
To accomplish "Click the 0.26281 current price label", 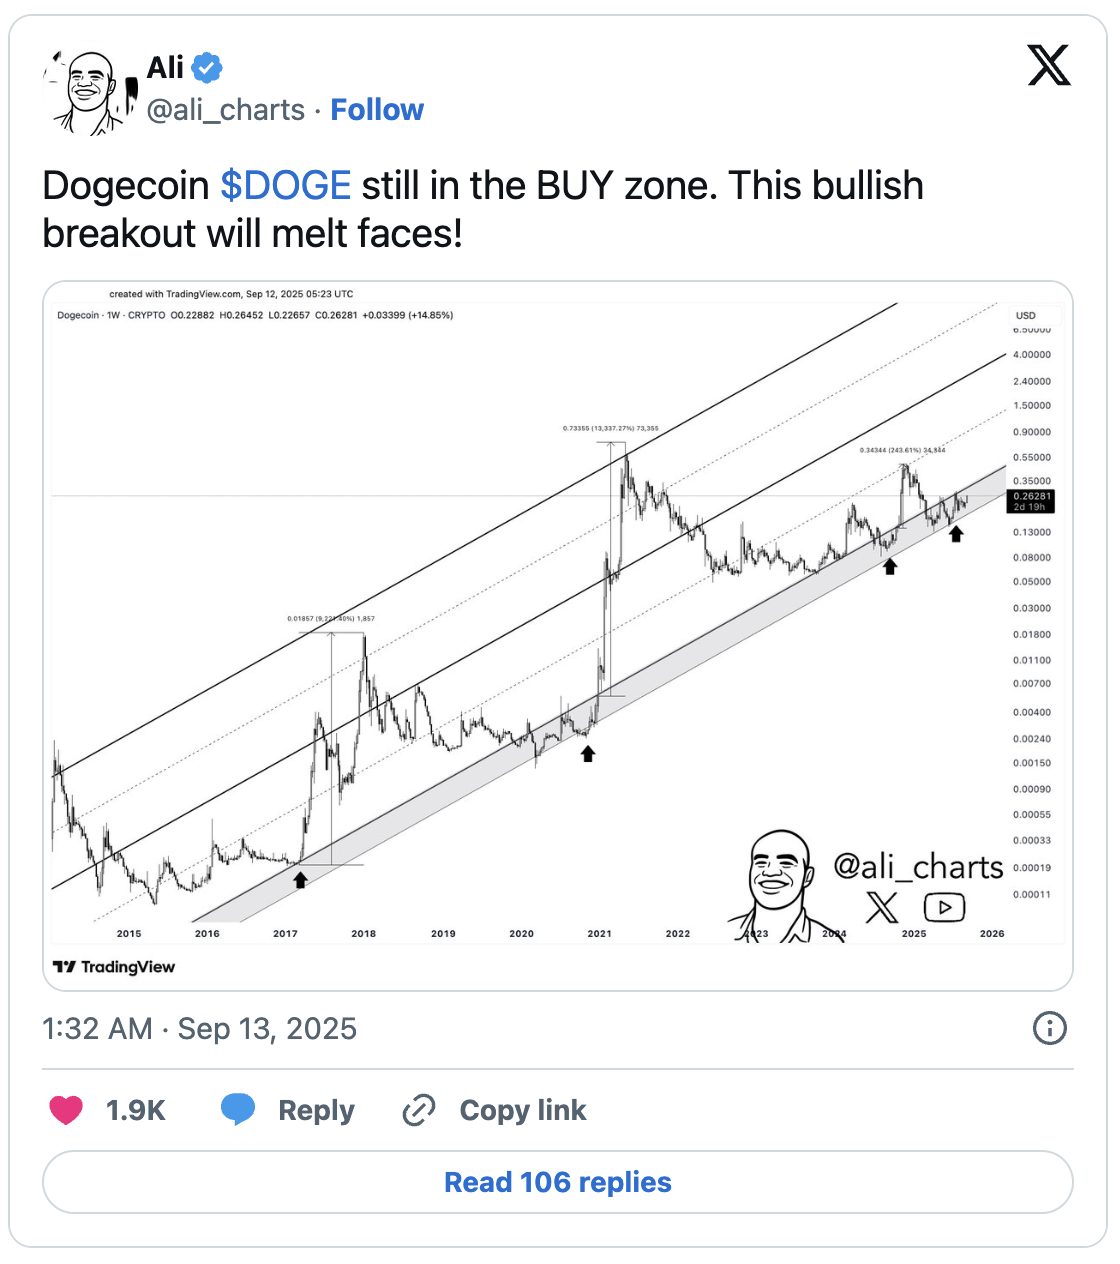I will point(1031,497).
